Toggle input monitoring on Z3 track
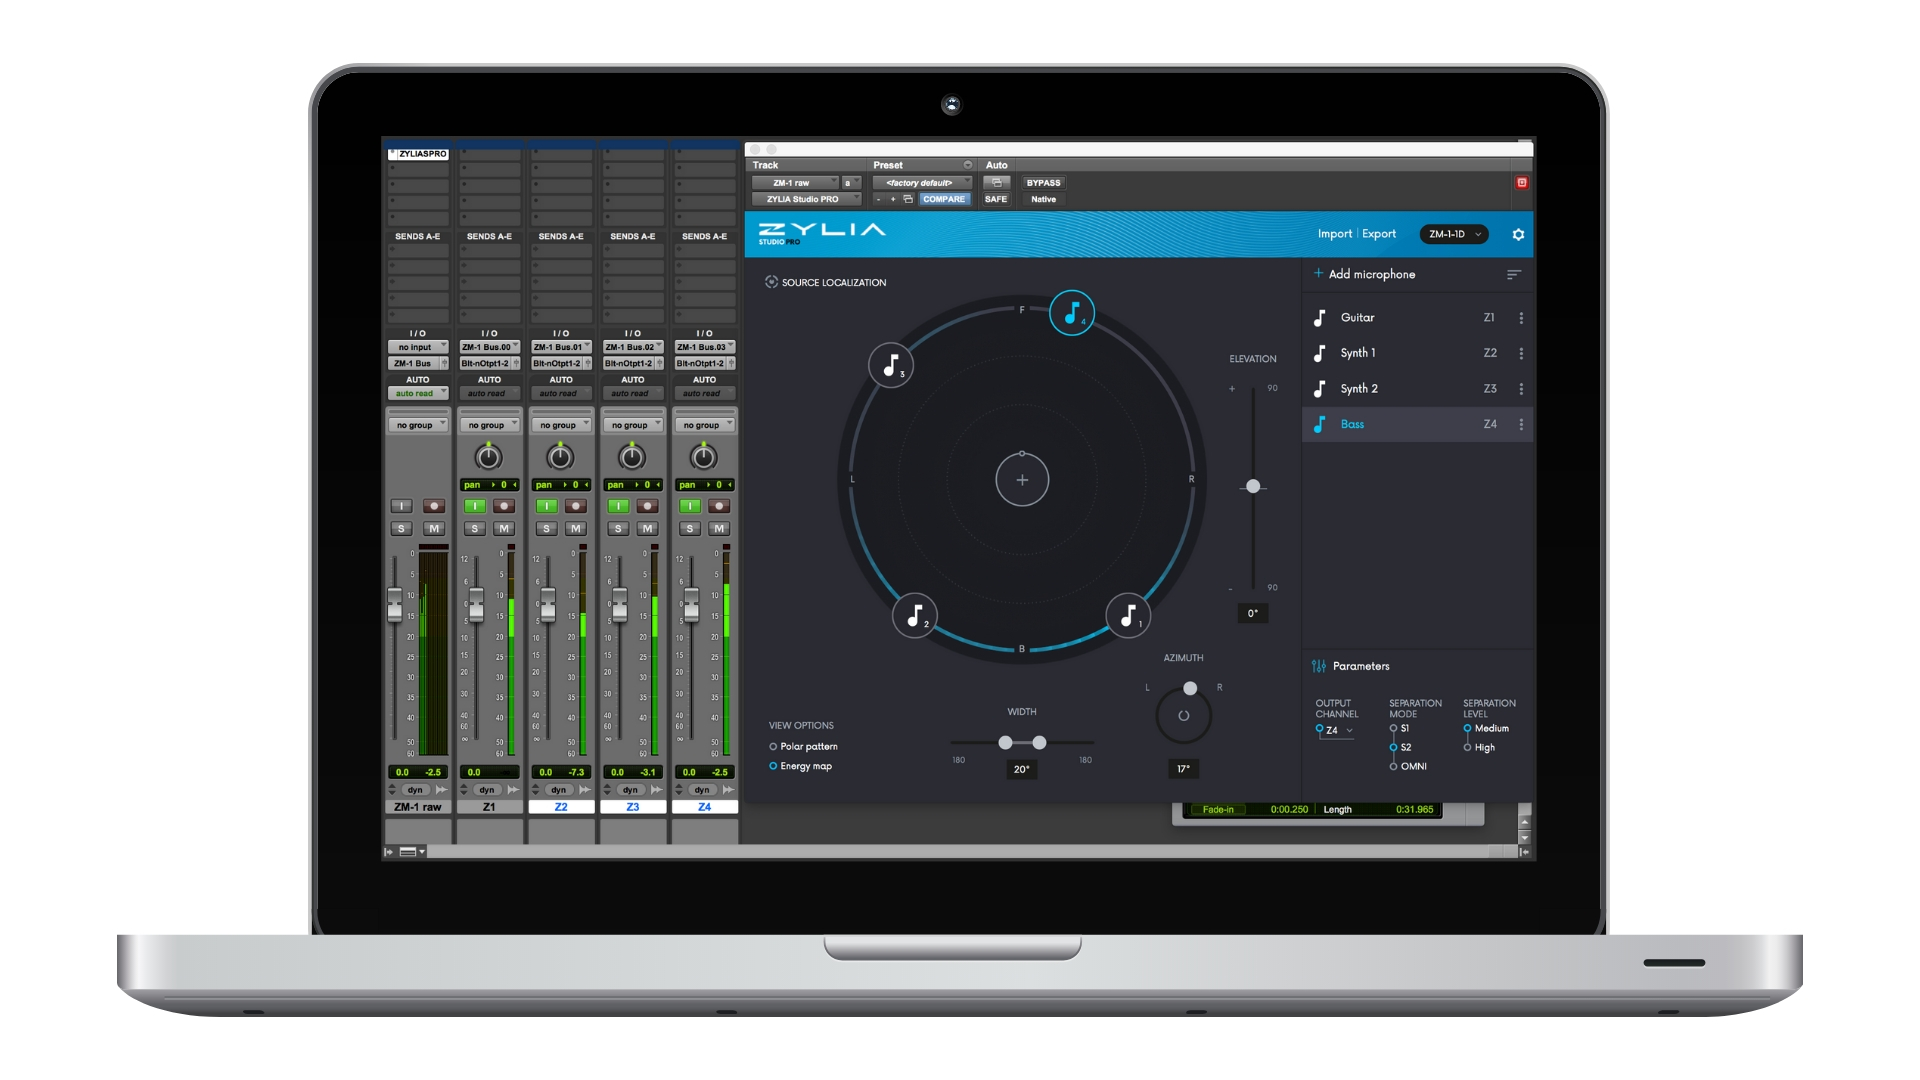Image resolution: width=1920 pixels, height=1080 pixels. pyautogui.click(x=618, y=506)
